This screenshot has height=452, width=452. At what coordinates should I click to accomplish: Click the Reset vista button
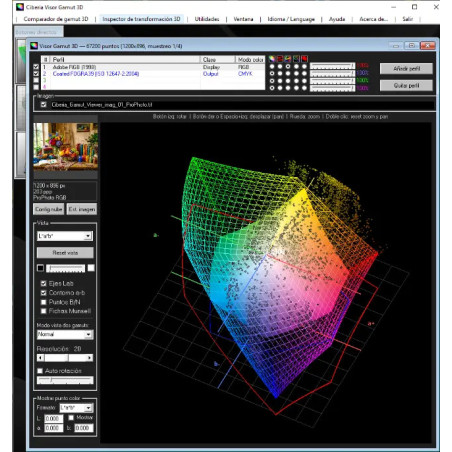65,253
